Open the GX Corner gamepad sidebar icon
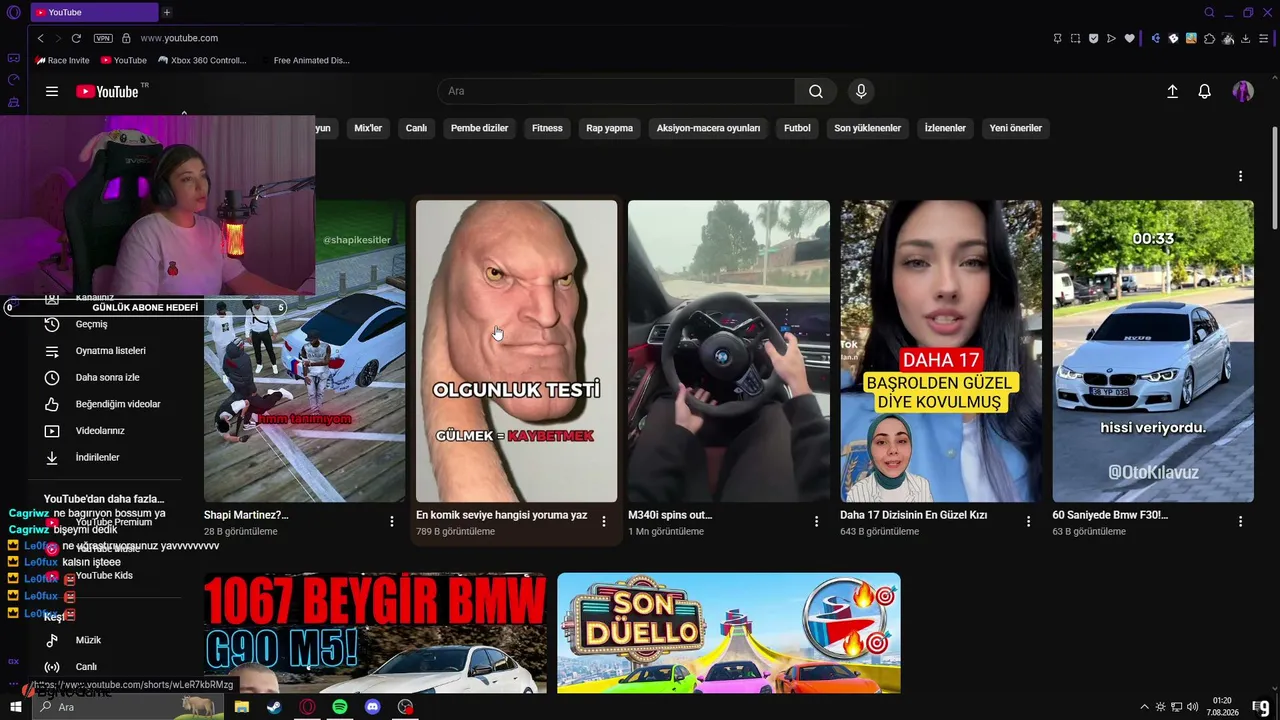Screen dimensions: 1280x720 (x=13, y=58)
